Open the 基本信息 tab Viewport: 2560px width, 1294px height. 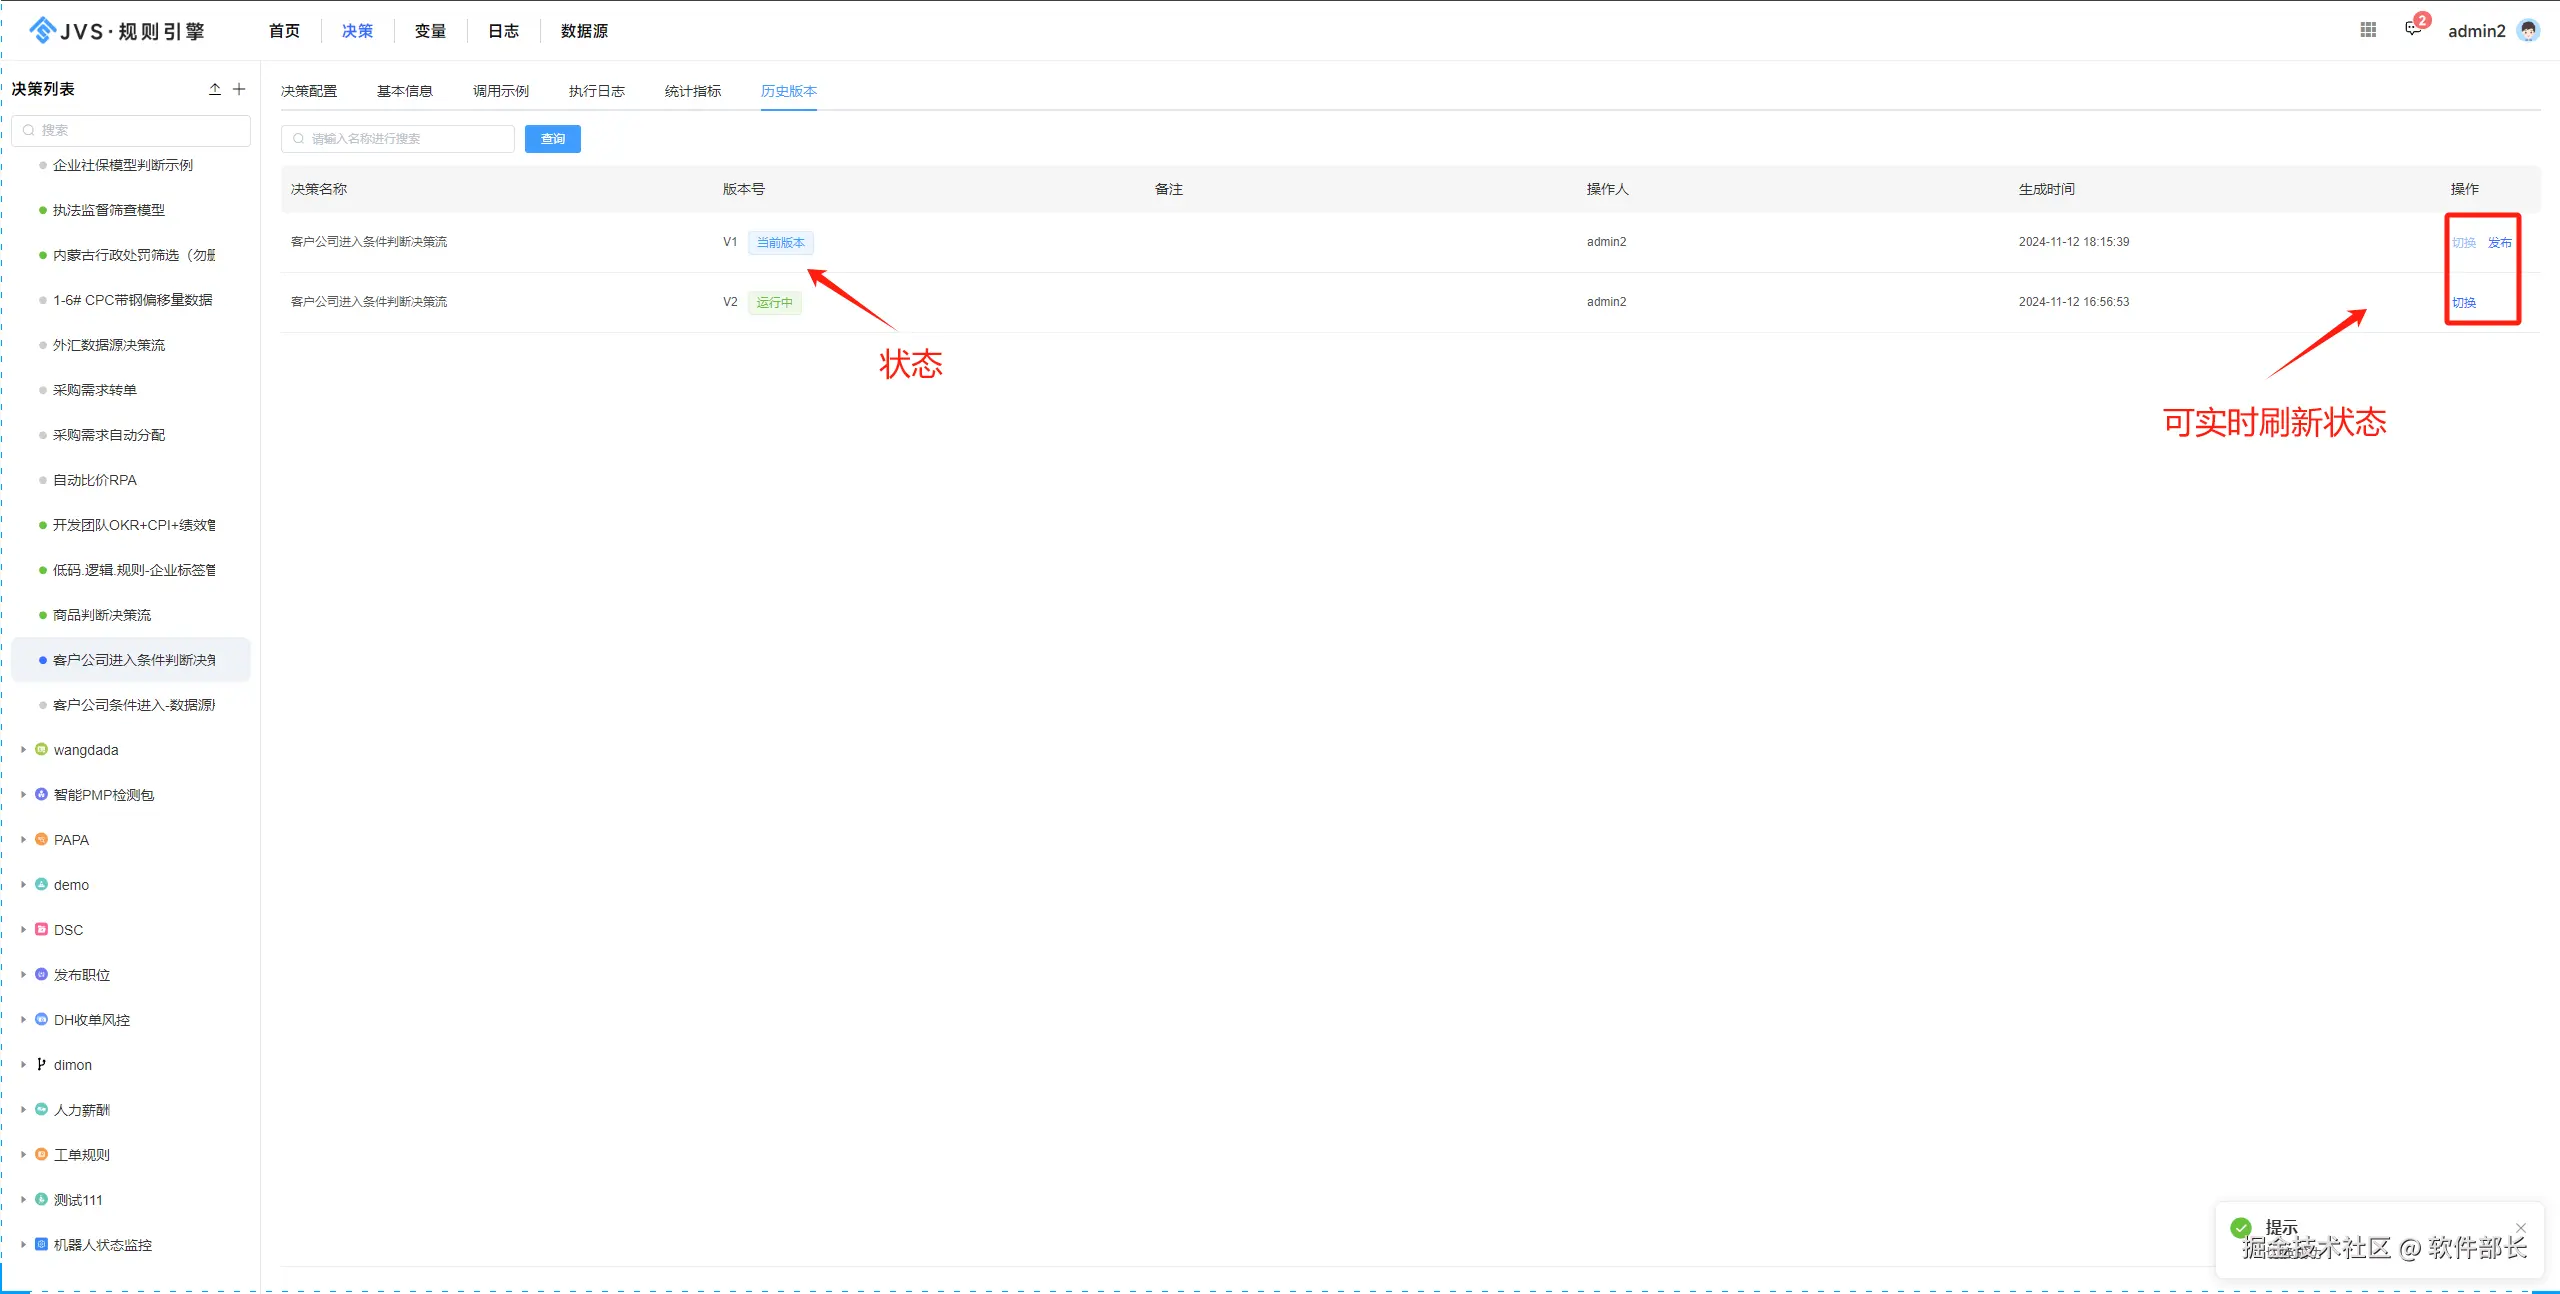(x=404, y=91)
